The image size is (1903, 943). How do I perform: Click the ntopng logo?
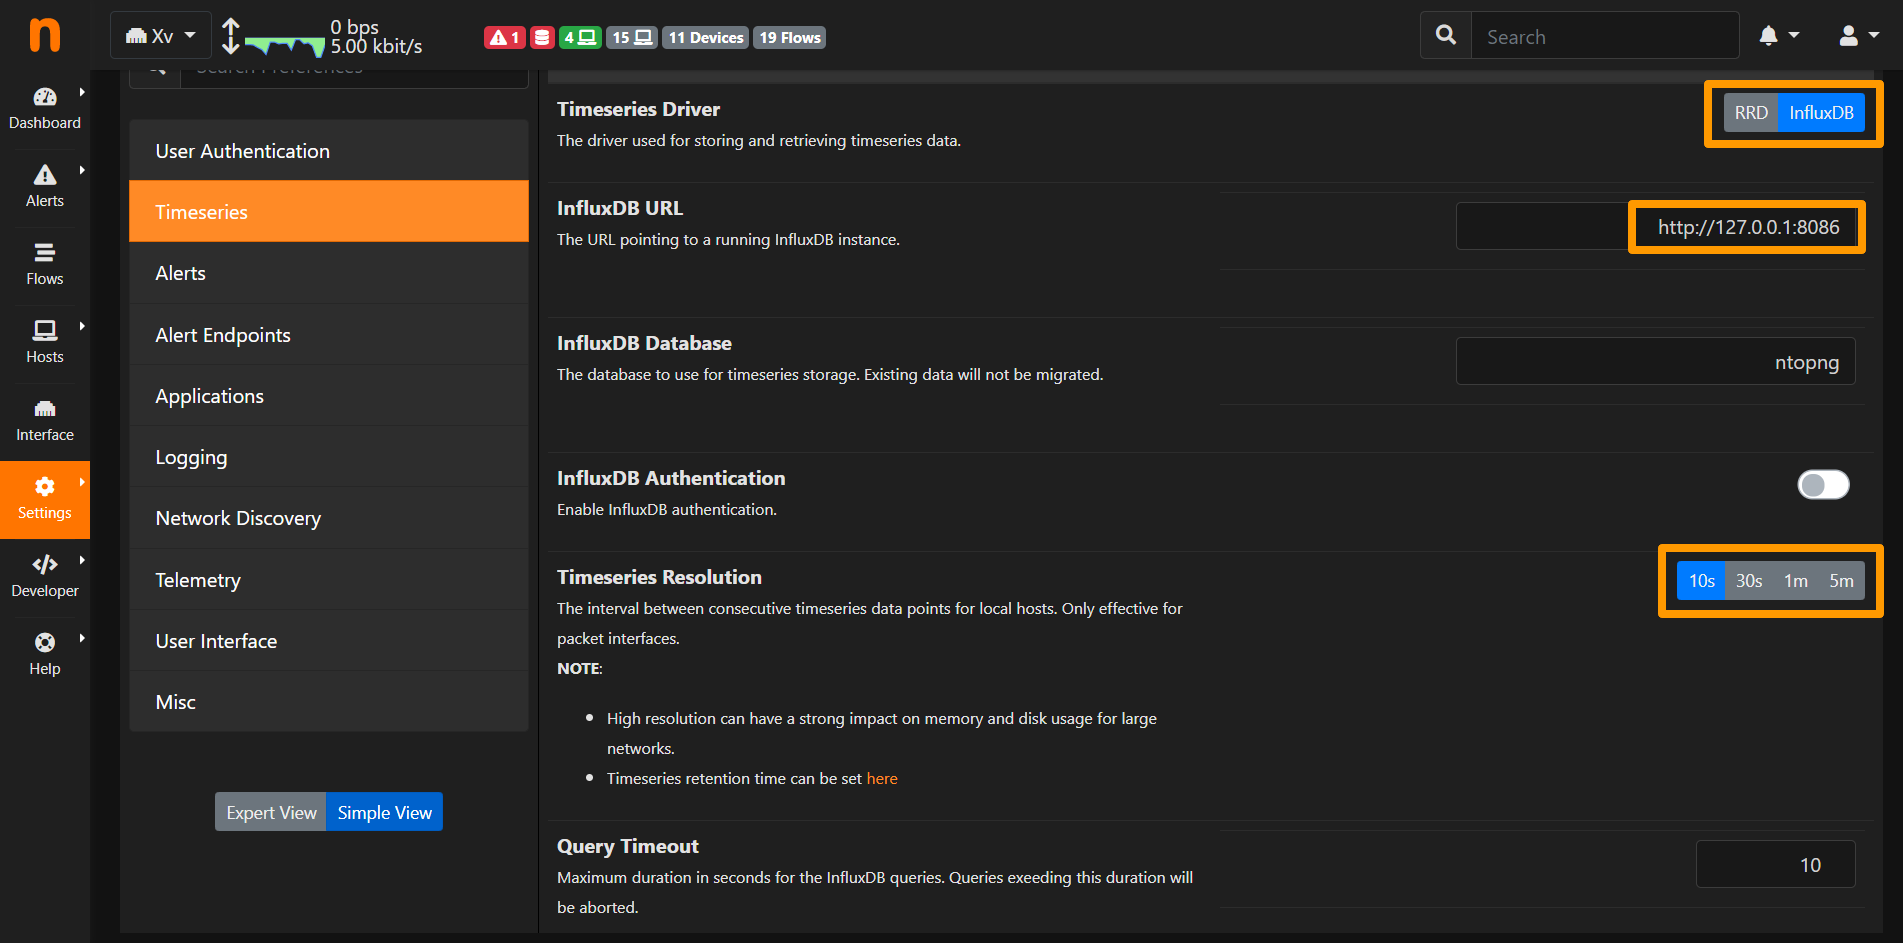45,35
